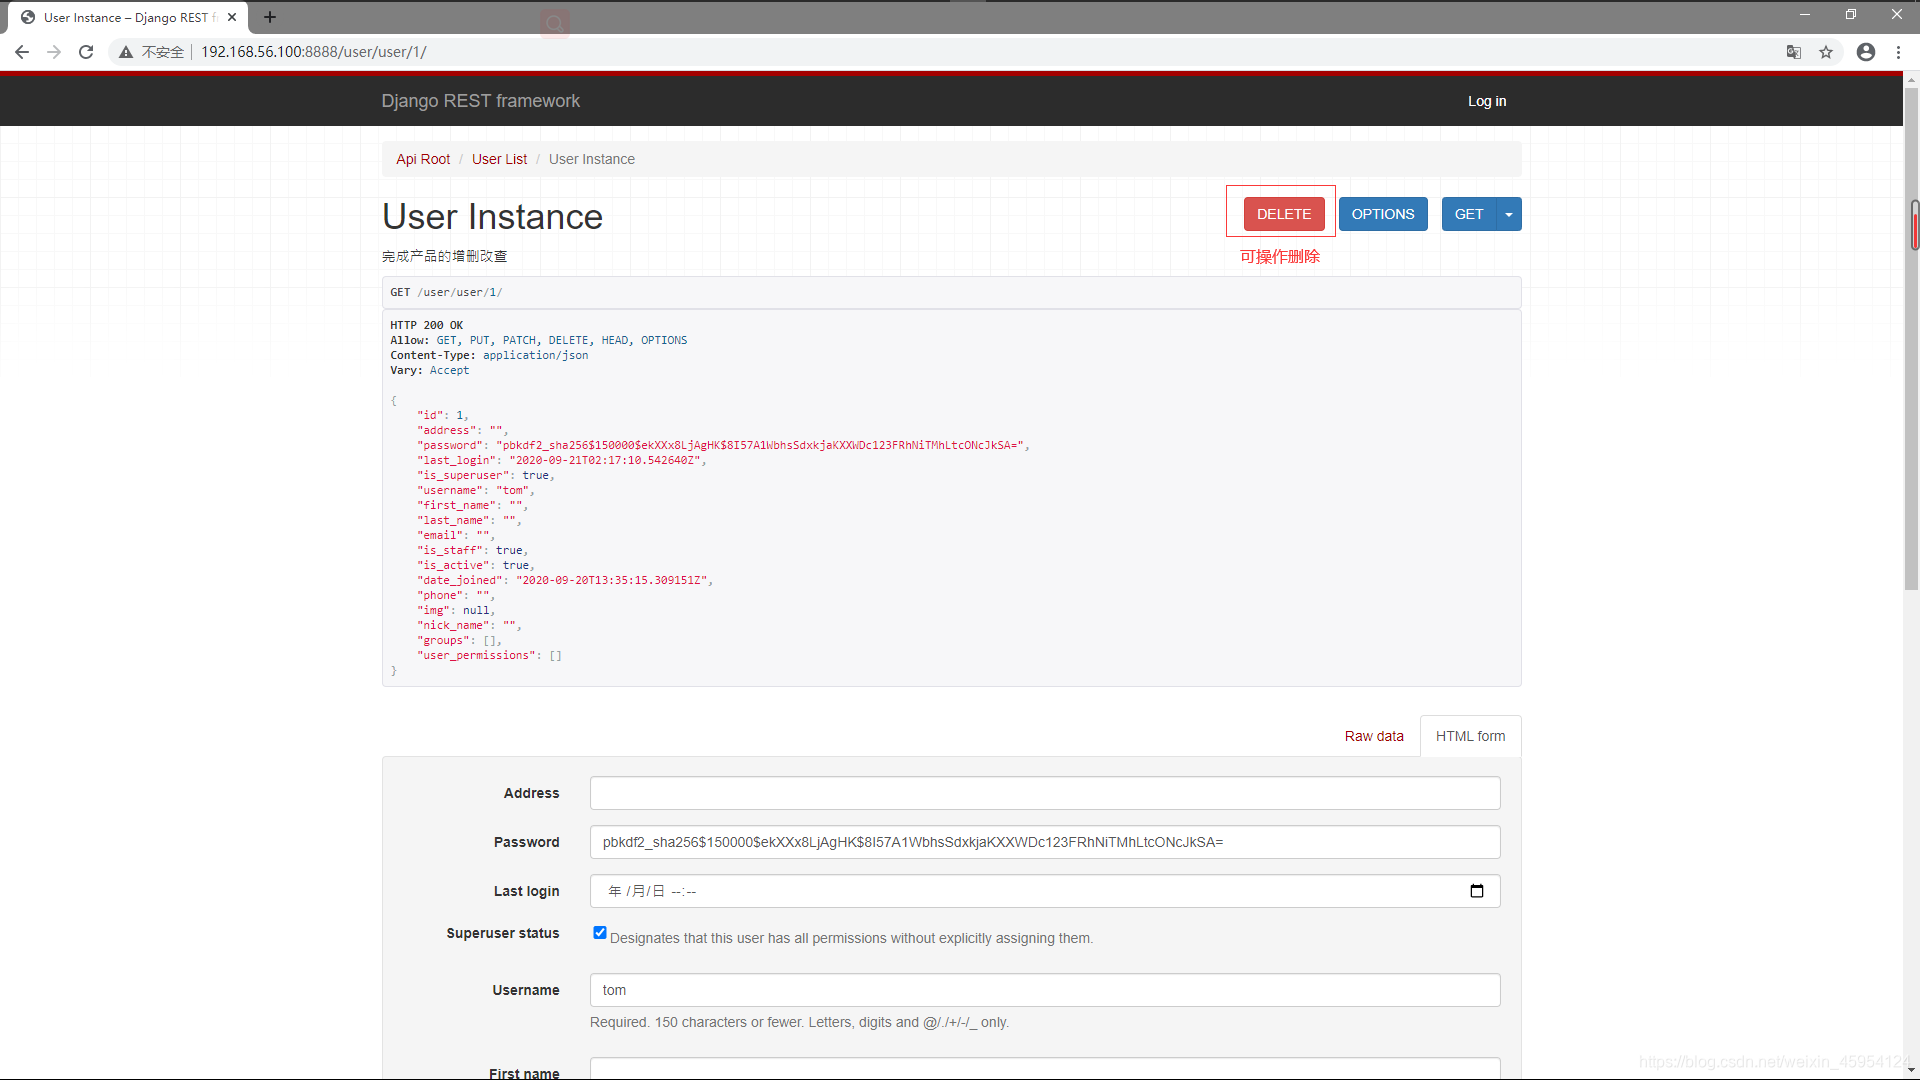Bookmark page with the star icon
The width and height of the screenshot is (1920, 1080).
[x=1826, y=52]
